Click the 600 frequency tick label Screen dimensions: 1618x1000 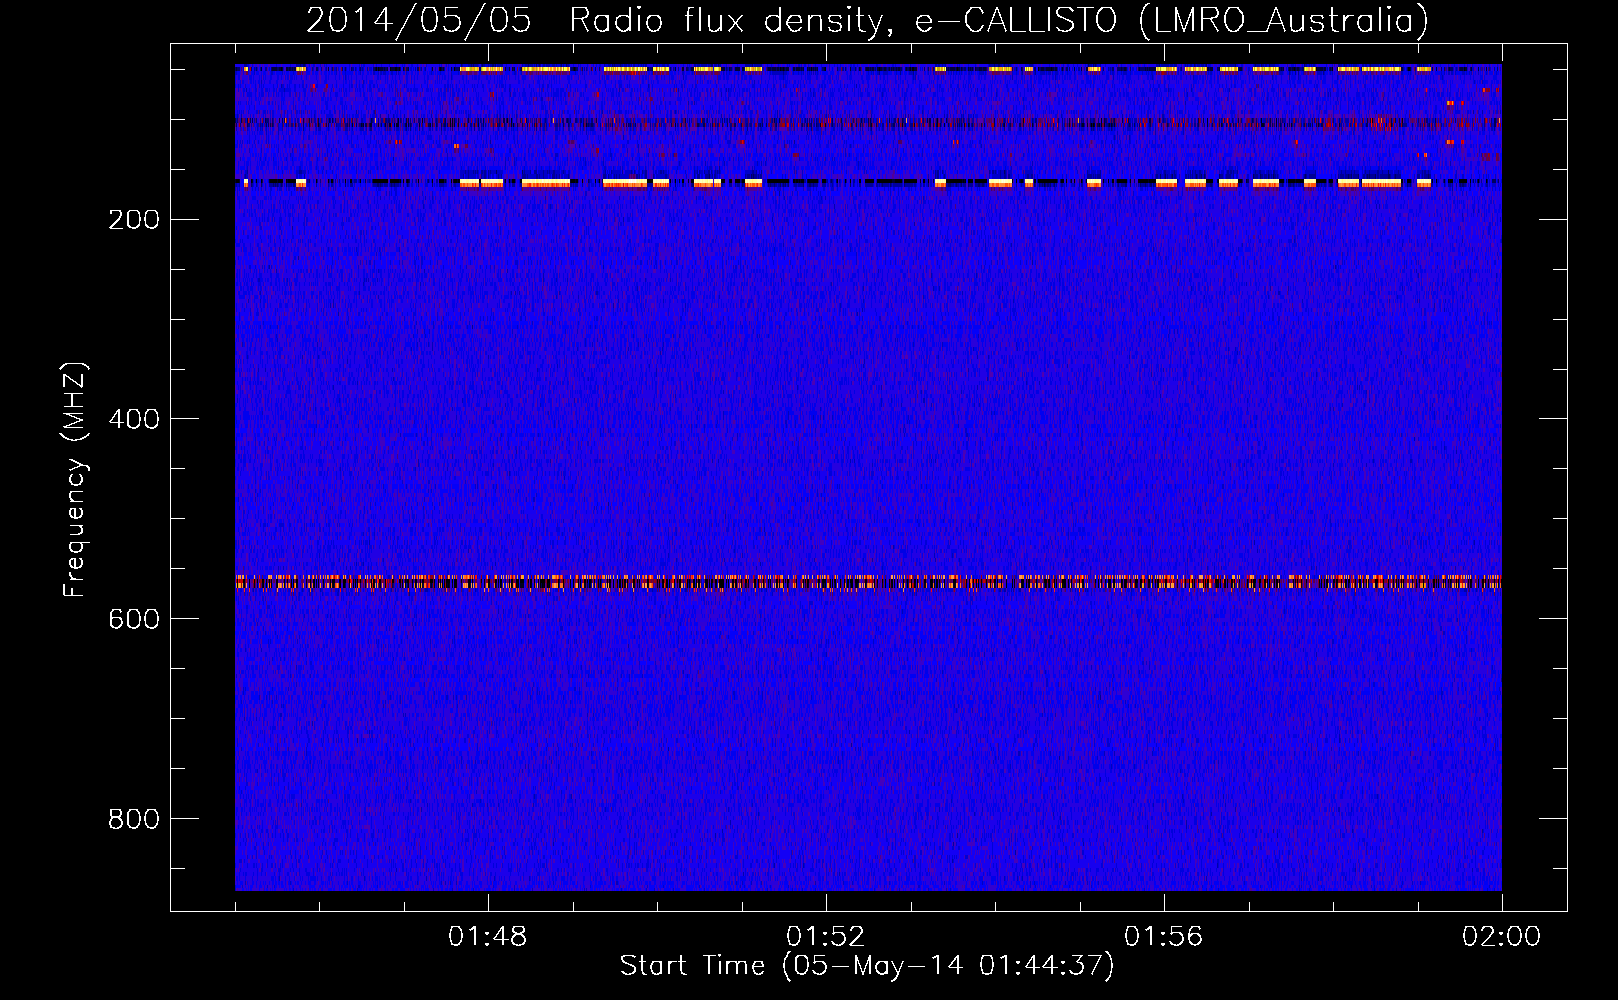tap(134, 619)
